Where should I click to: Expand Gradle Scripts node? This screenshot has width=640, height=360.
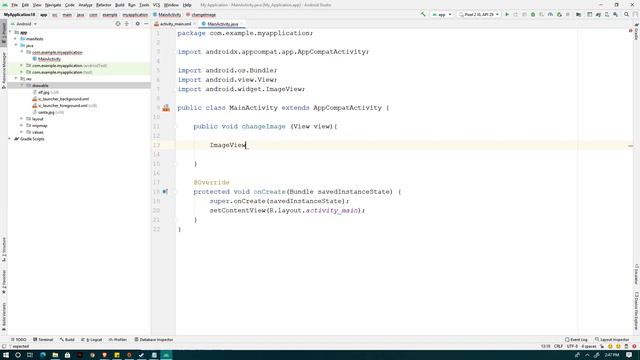[10, 139]
